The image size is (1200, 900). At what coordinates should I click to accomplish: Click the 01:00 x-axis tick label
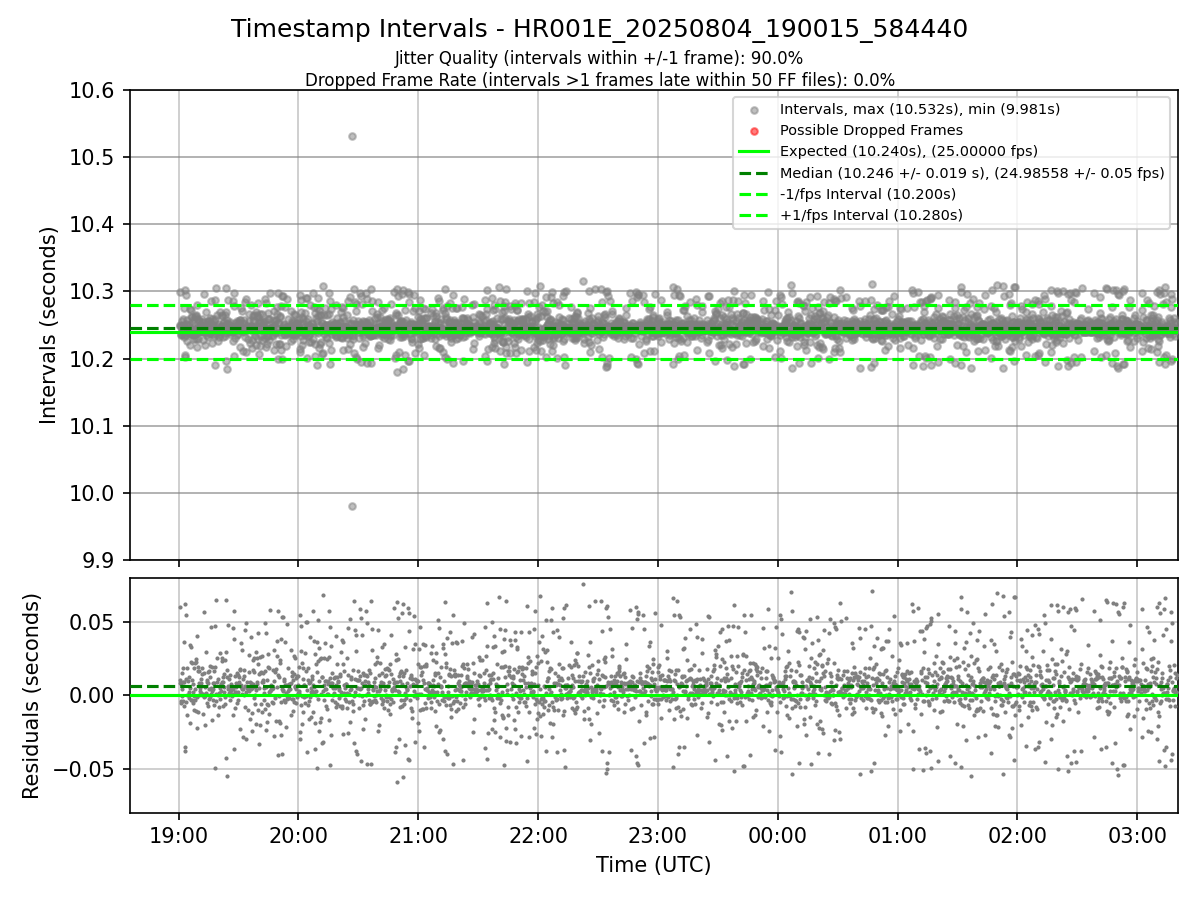click(x=897, y=834)
